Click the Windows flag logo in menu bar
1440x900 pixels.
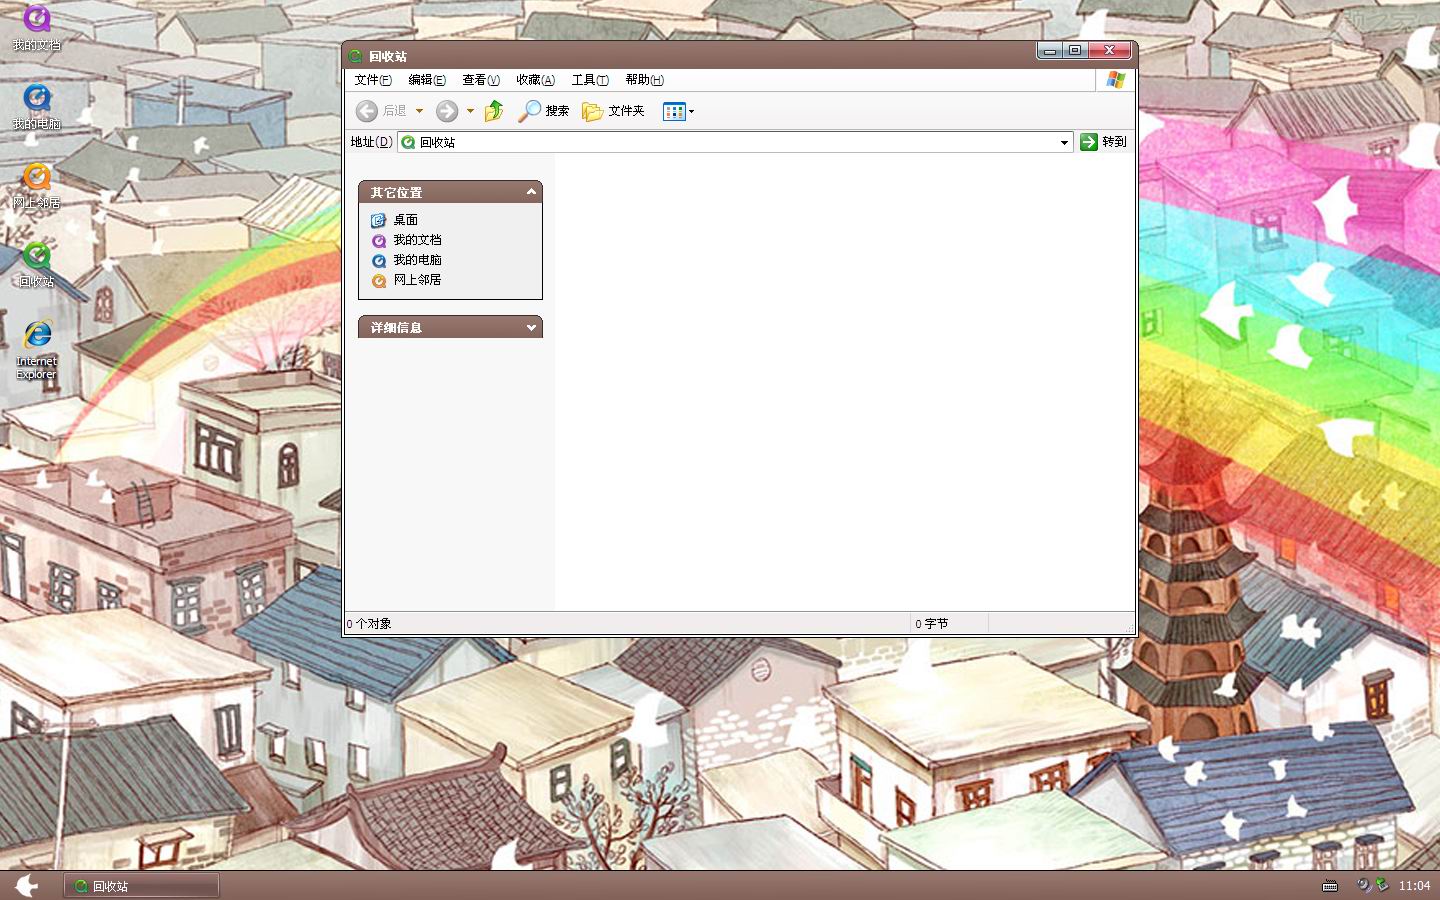[x=1116, y=80]
